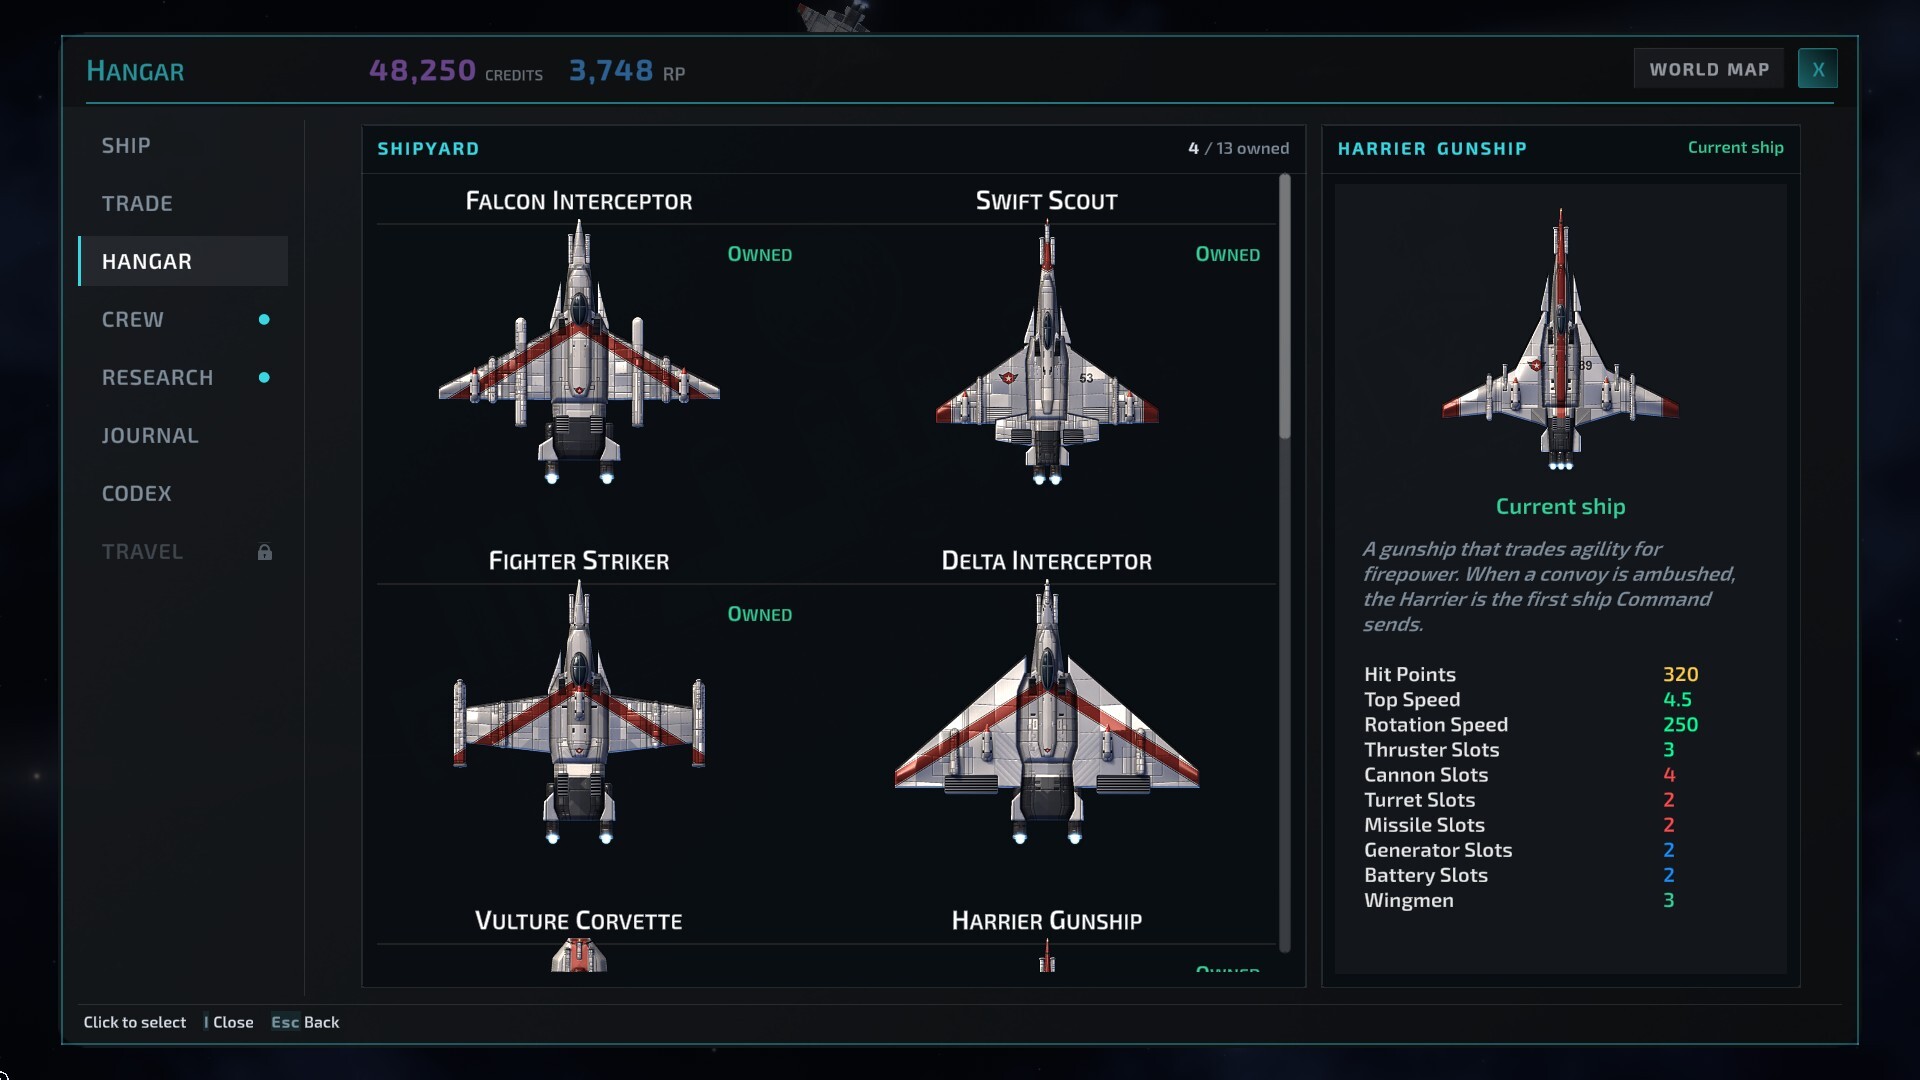
Task: Click the Swift Scout name heading
Action: coord(1047,201)
